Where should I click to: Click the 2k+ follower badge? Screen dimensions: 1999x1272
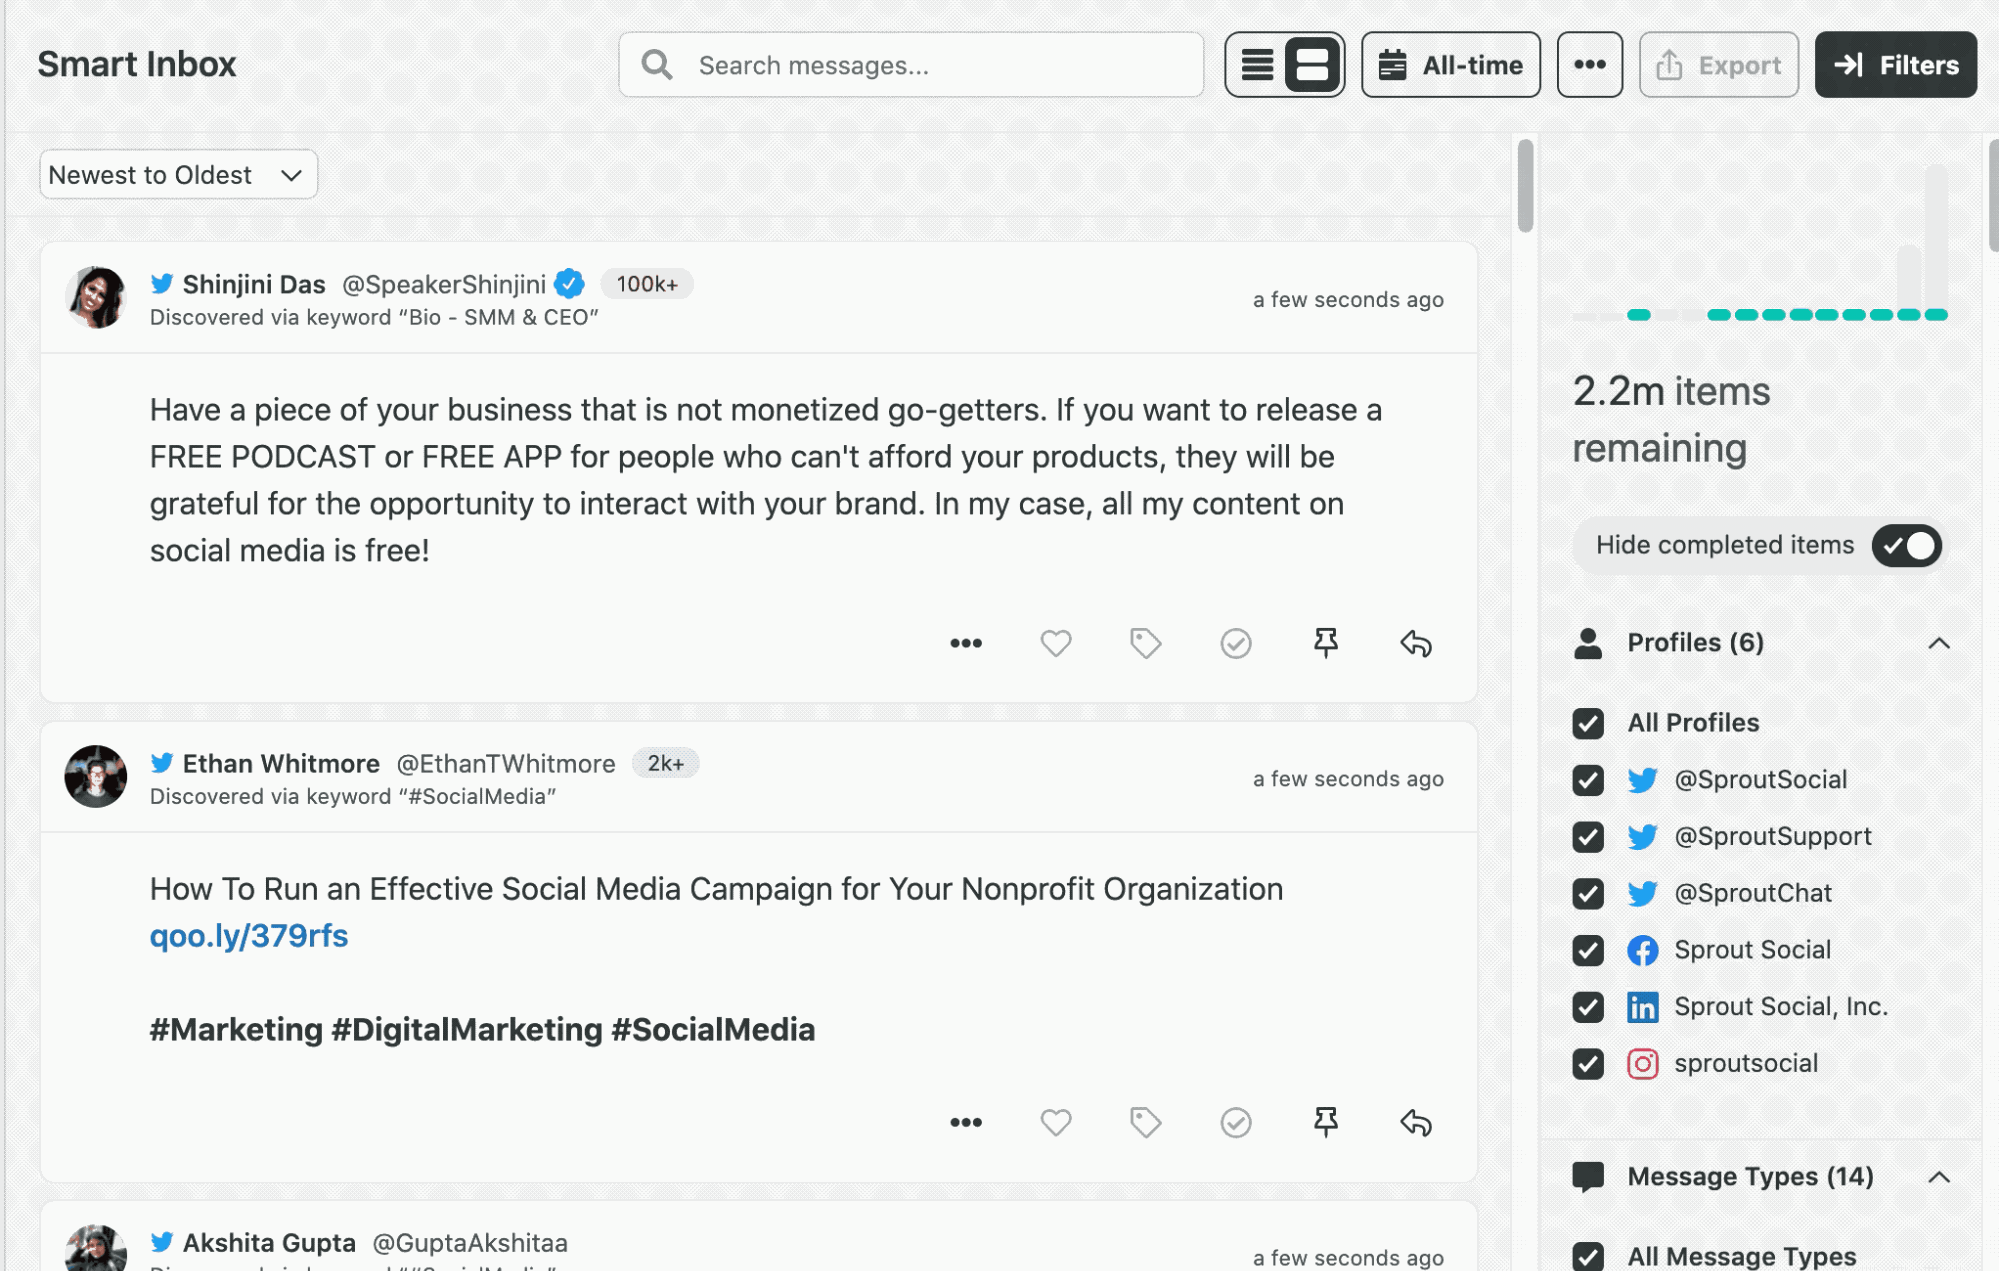tap(665, 764)
